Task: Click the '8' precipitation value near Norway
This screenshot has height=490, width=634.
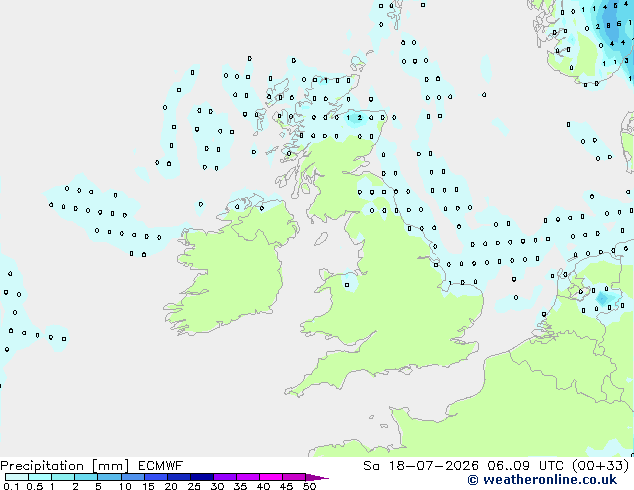Action: coord(608,26)
